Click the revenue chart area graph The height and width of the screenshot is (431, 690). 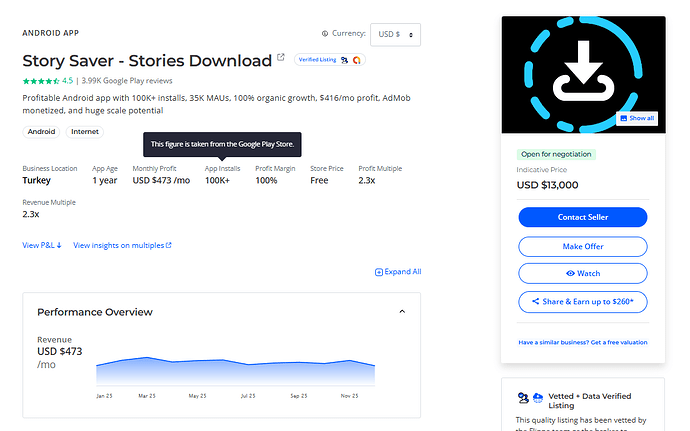click(x=235, y=371)
